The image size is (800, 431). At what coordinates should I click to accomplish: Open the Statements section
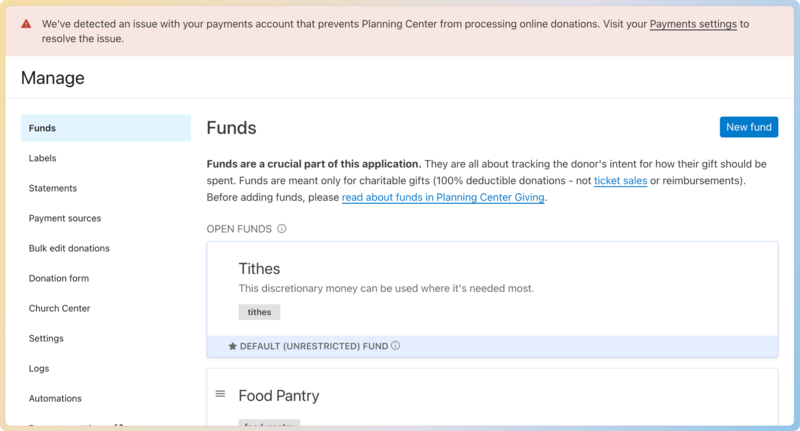tap(53, 188)
